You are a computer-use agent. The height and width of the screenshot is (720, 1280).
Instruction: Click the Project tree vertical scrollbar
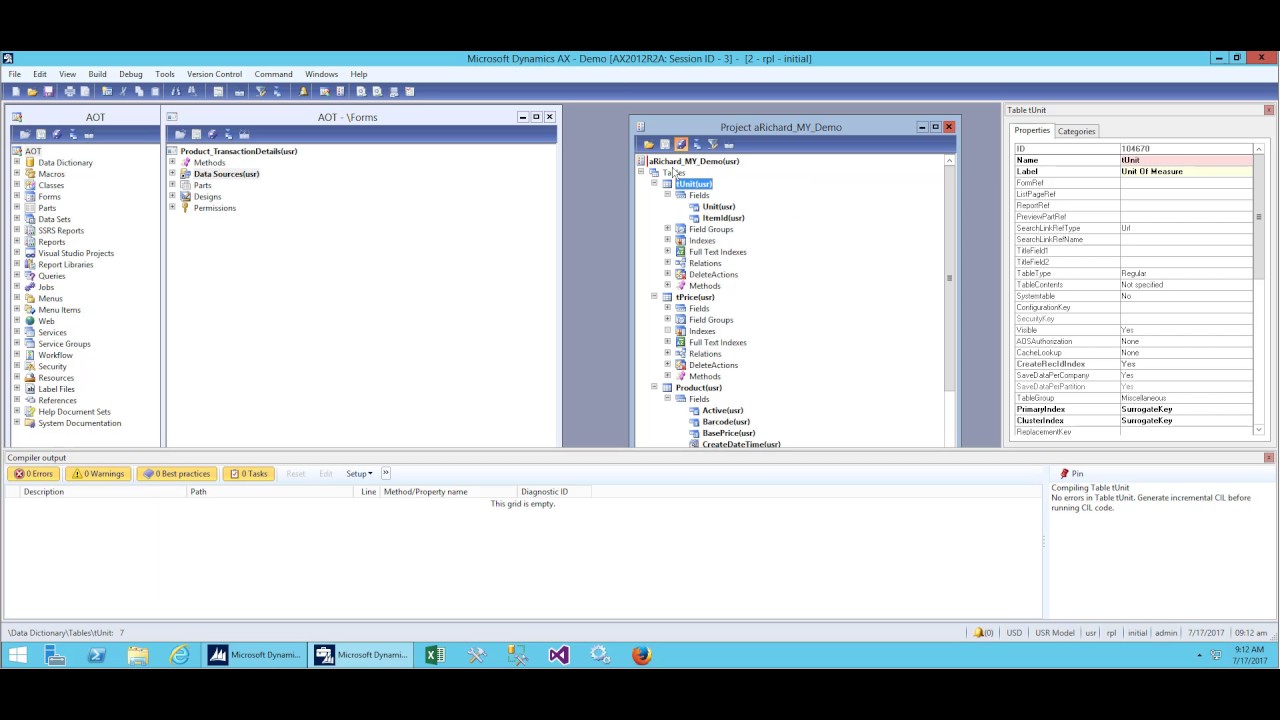[949, 300]
